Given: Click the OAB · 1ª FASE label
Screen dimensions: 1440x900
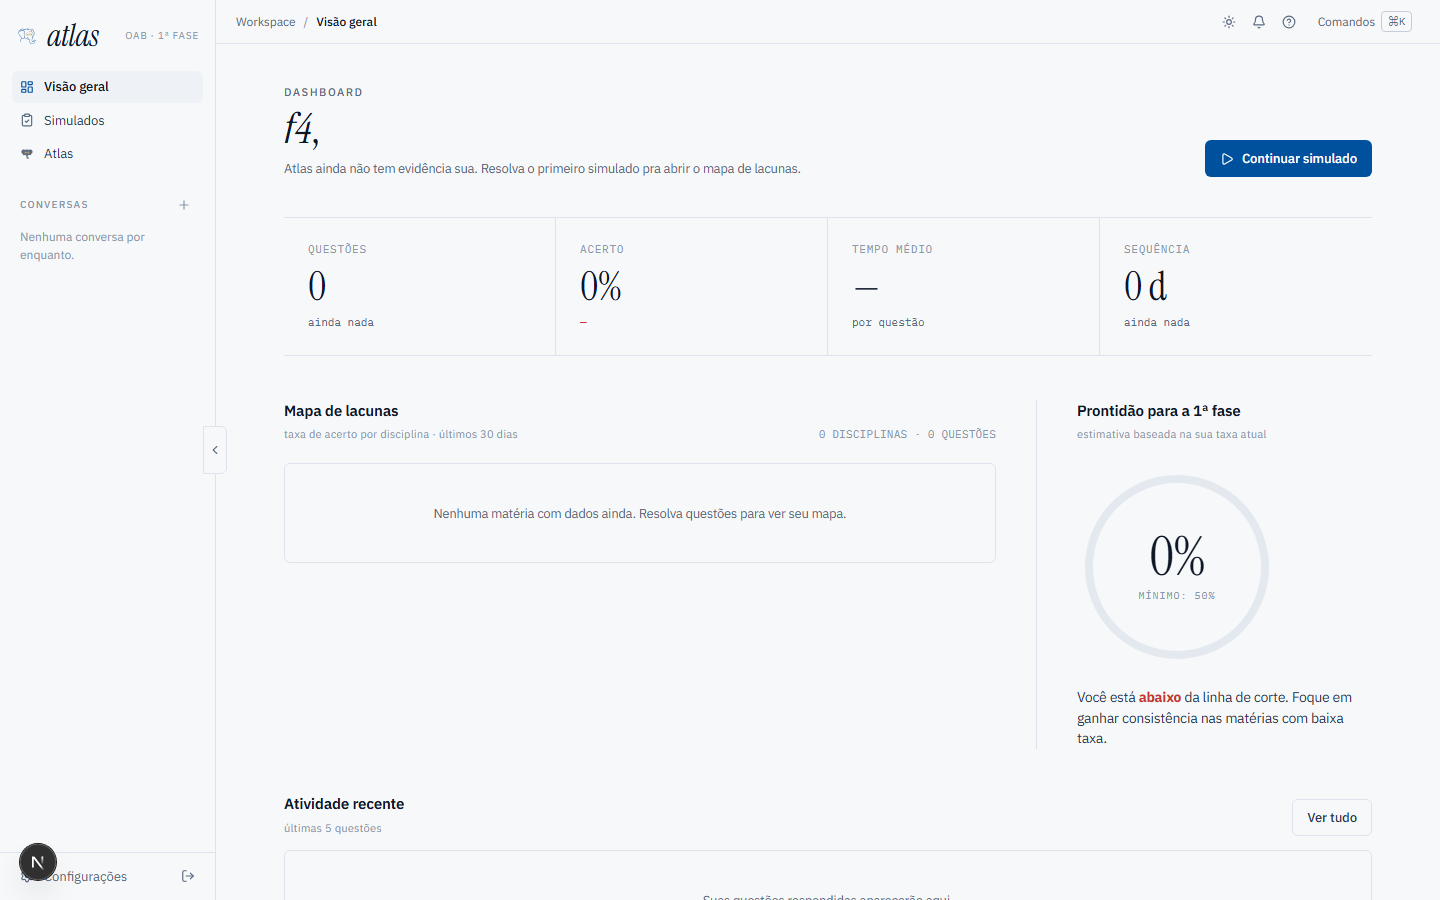Looking at the screenshot, I should (x=162, y=36).
